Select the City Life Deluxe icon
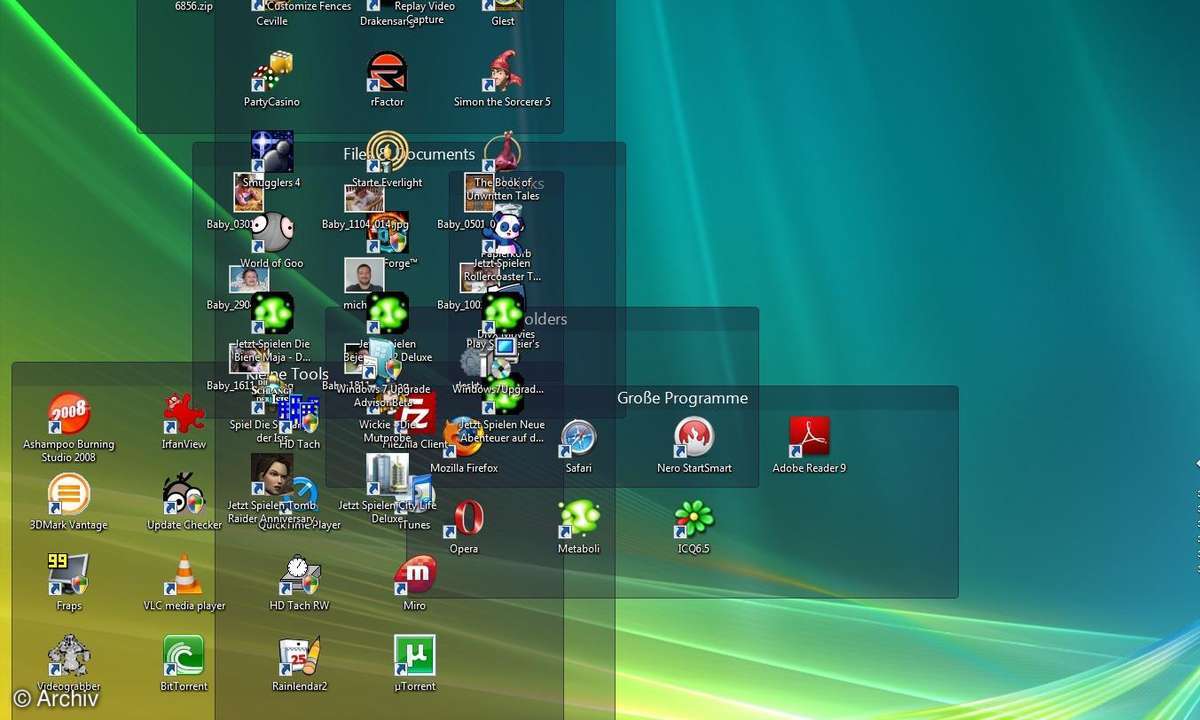Viewport: 1200px width, 720px height. coord(387,475)
